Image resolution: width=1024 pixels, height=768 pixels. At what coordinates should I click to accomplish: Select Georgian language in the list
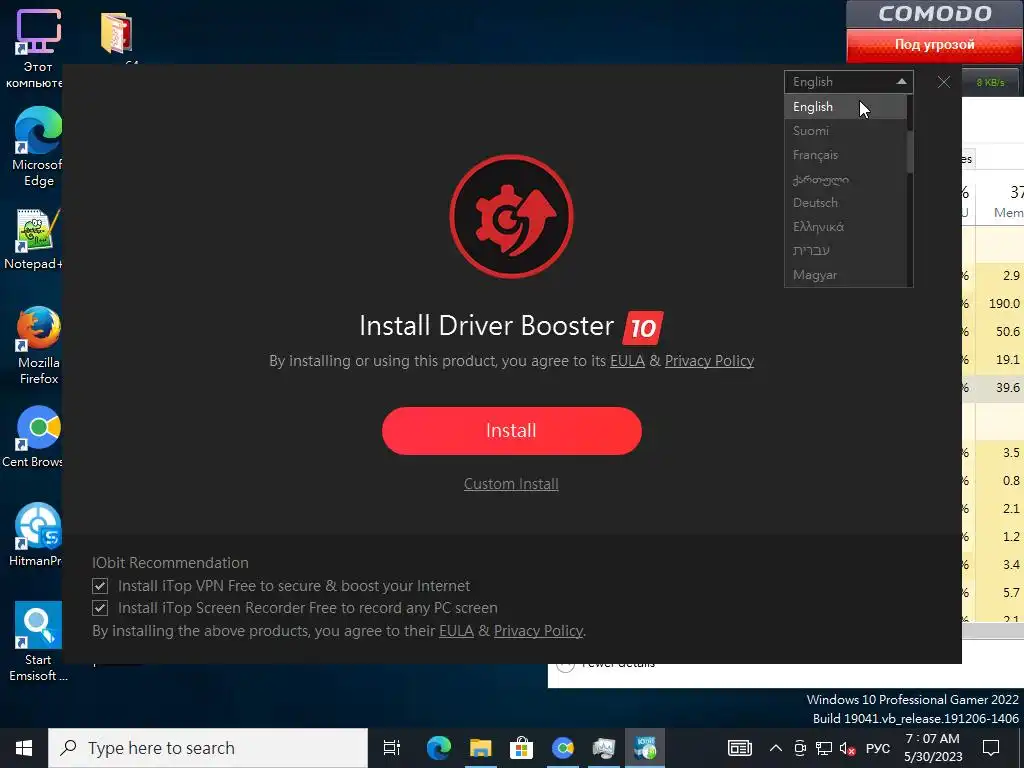pos(845,179)
